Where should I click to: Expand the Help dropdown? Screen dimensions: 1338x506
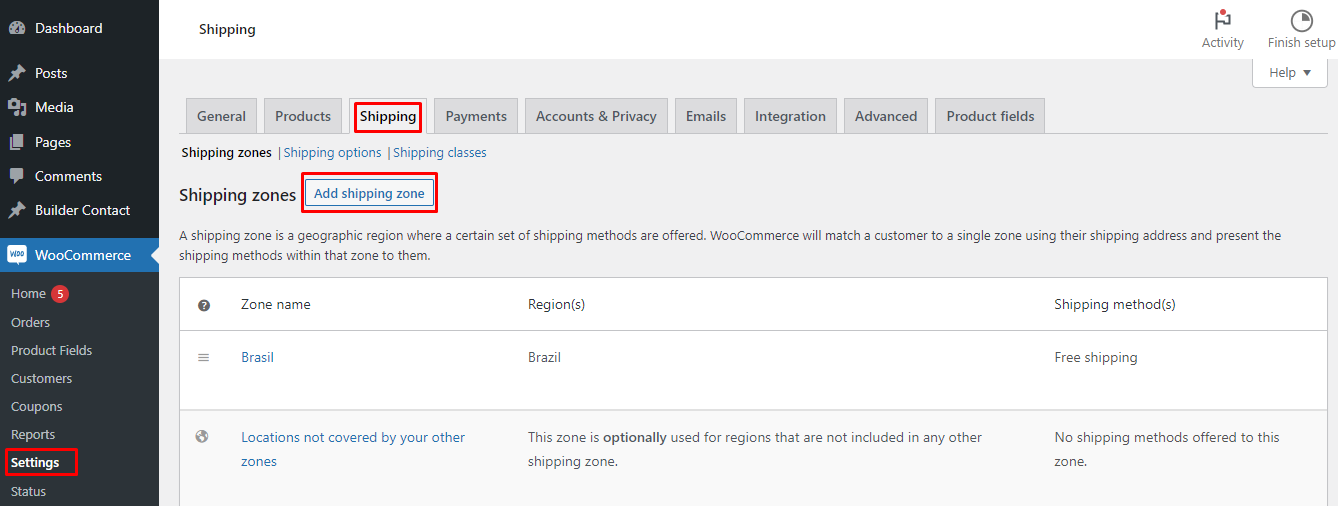click(x=1289, y=73)
